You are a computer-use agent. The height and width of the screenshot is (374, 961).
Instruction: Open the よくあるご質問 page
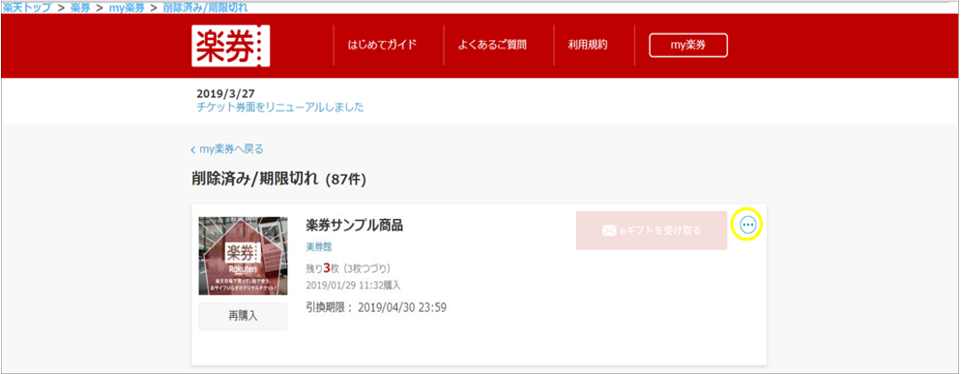[492, 45]
